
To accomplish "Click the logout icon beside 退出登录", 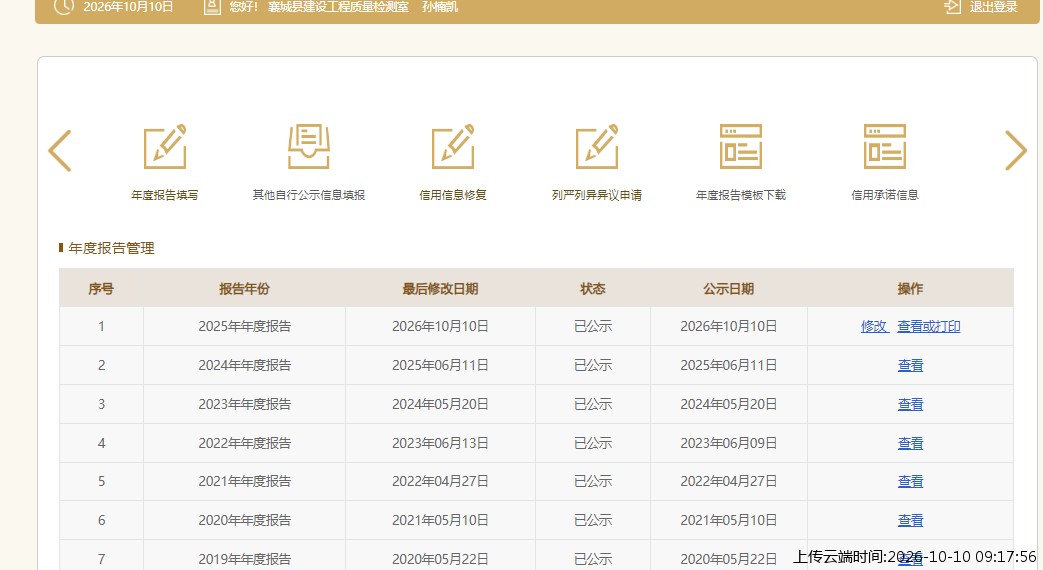I will tap(953, 7).
